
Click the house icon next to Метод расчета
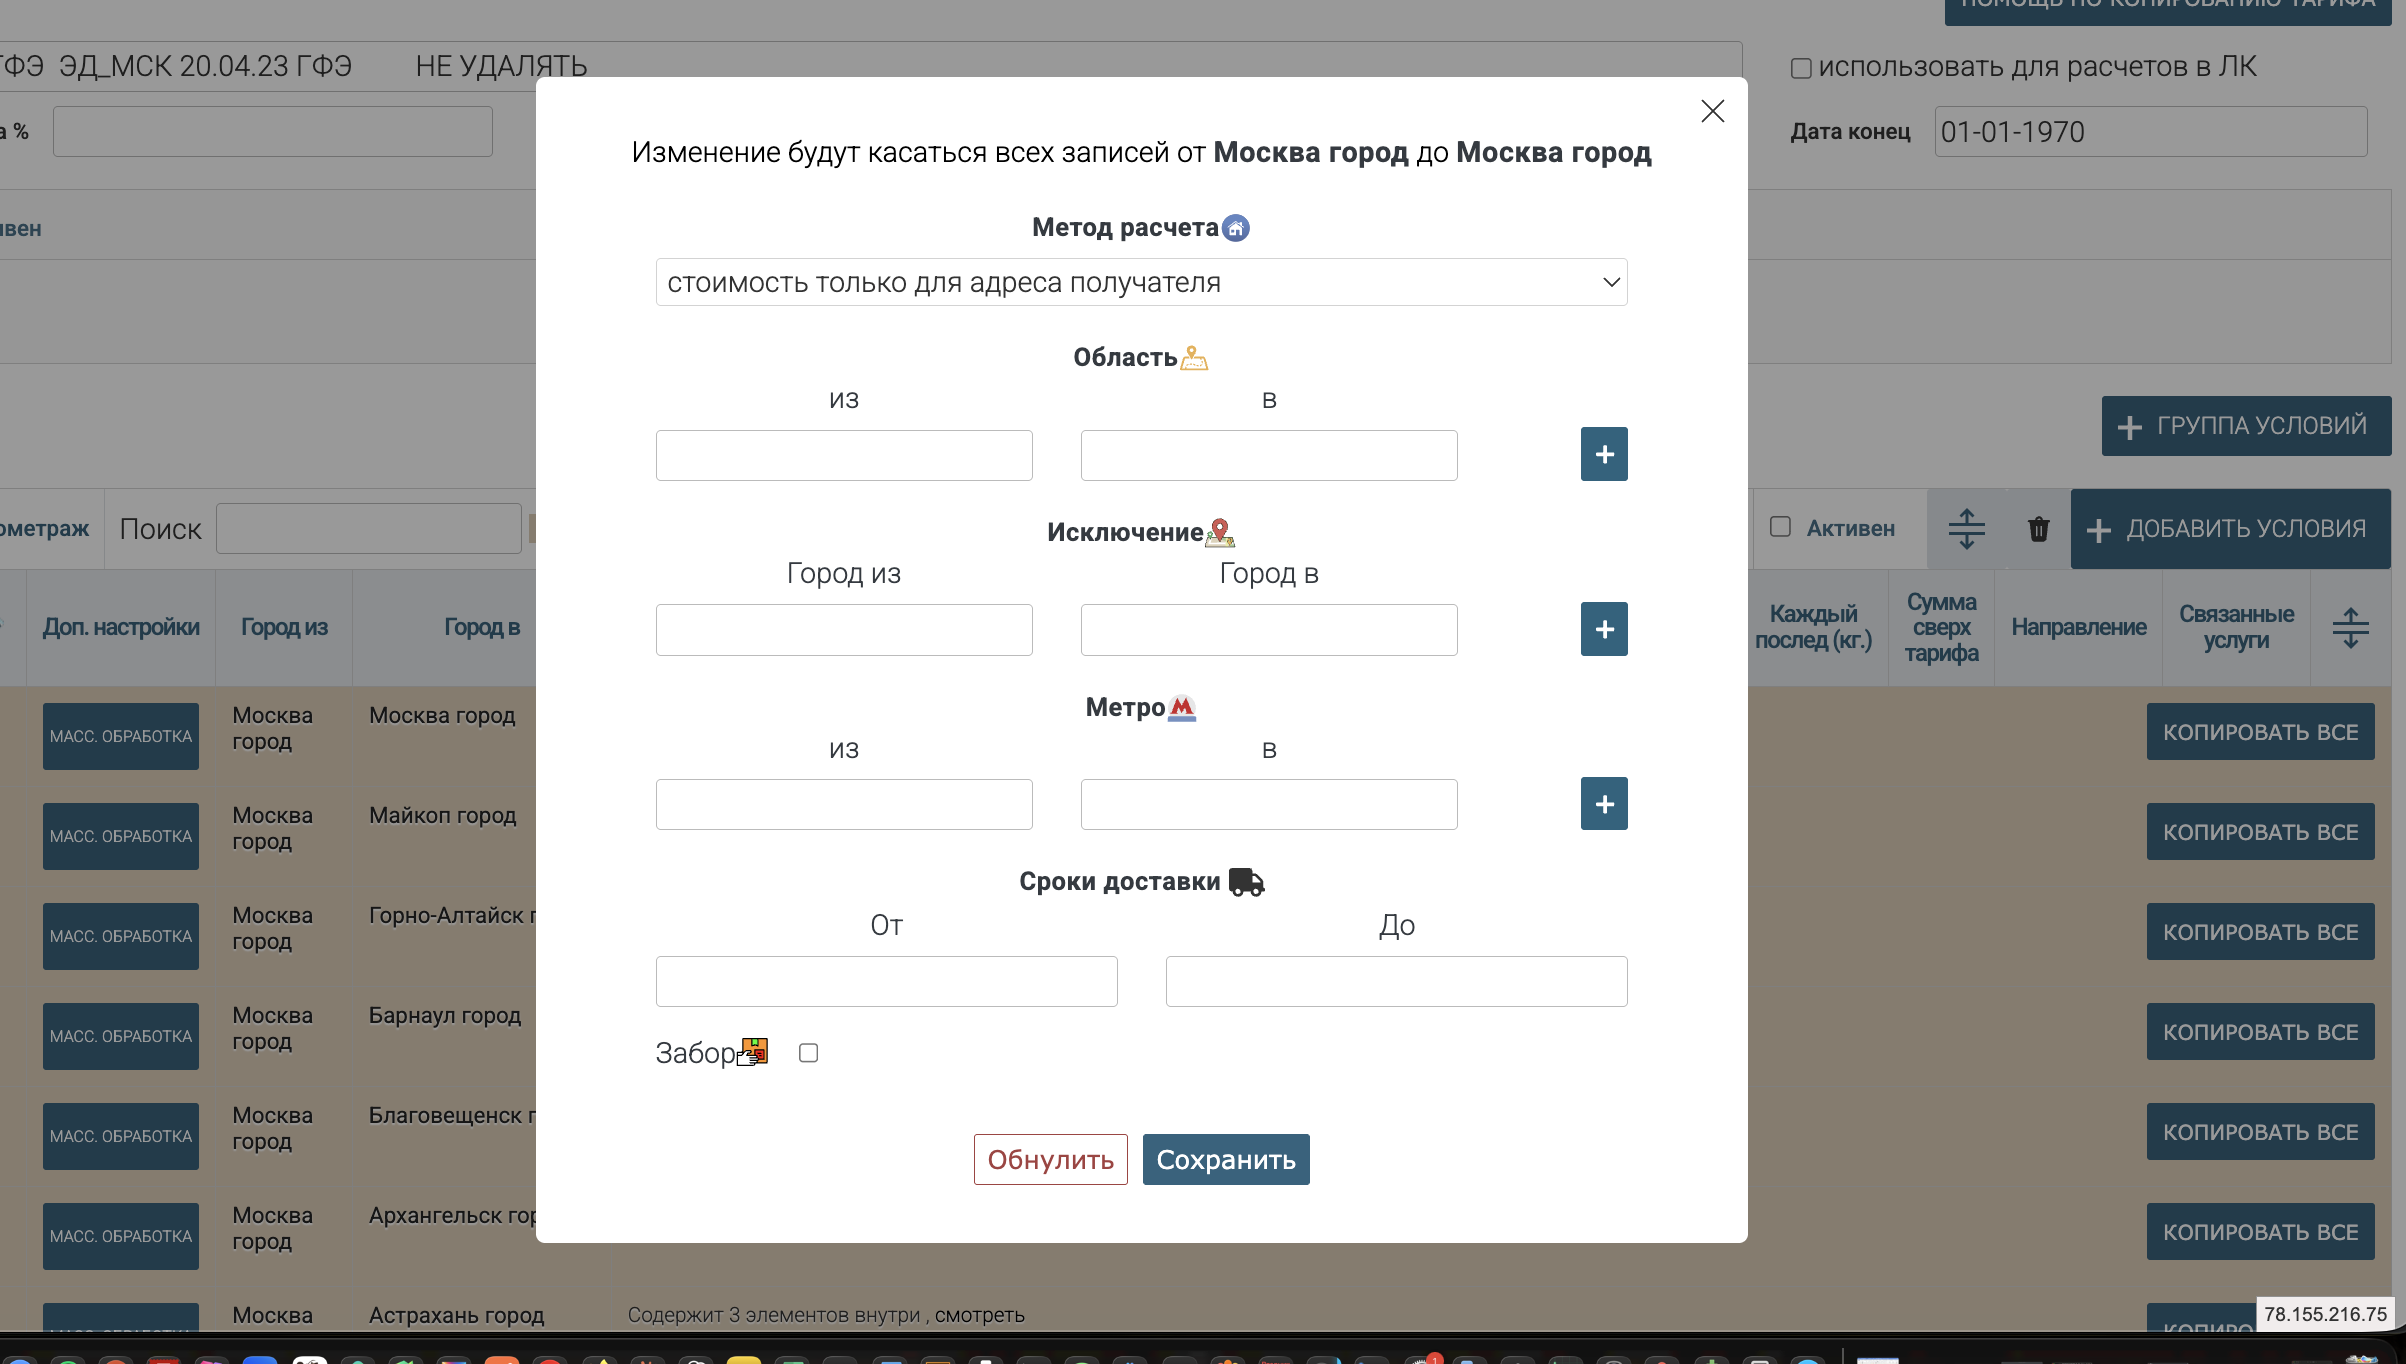pyautogui.click(x=1236, y=229)
